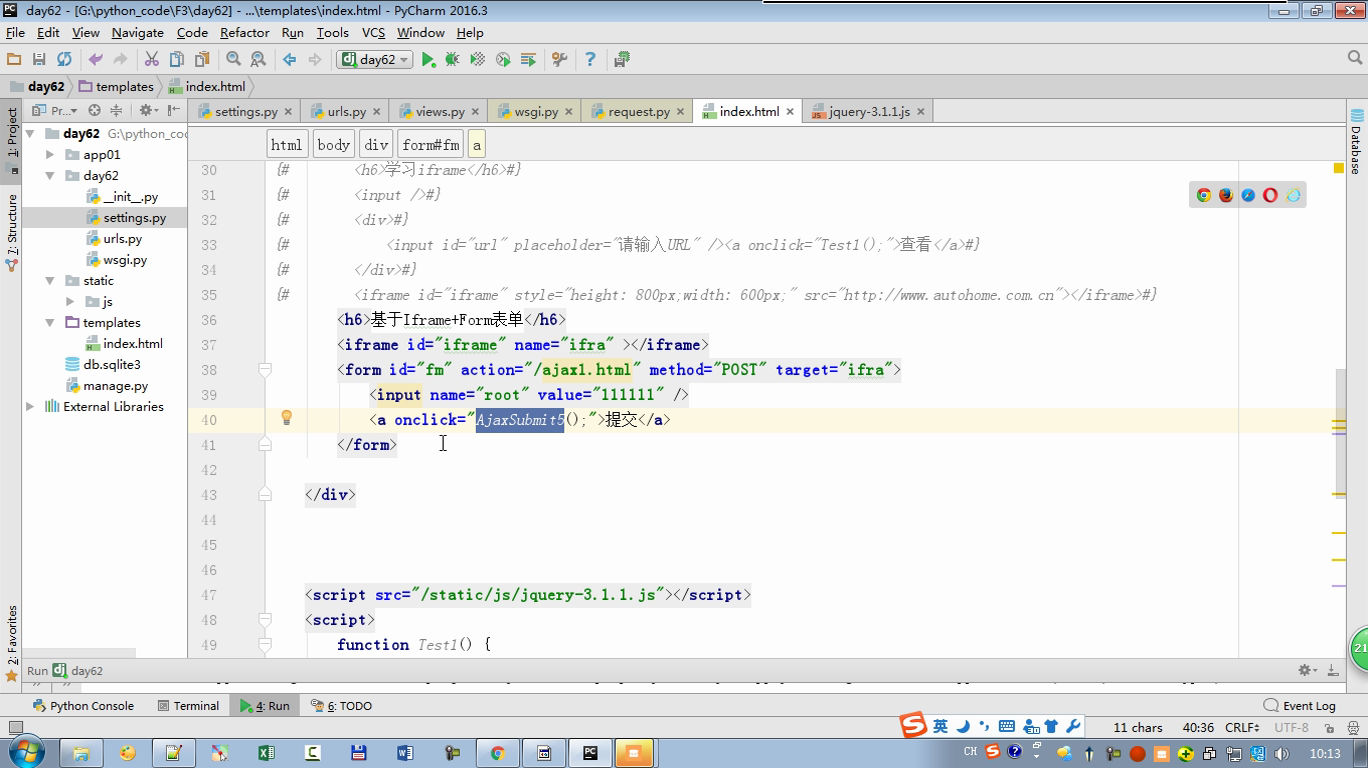
Task: Select manage.py in project tree
Action: pos(115,385)
